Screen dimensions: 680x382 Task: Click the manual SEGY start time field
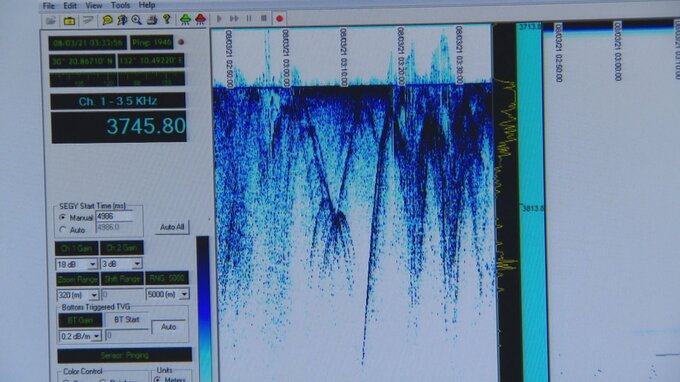tap(115, 216)
